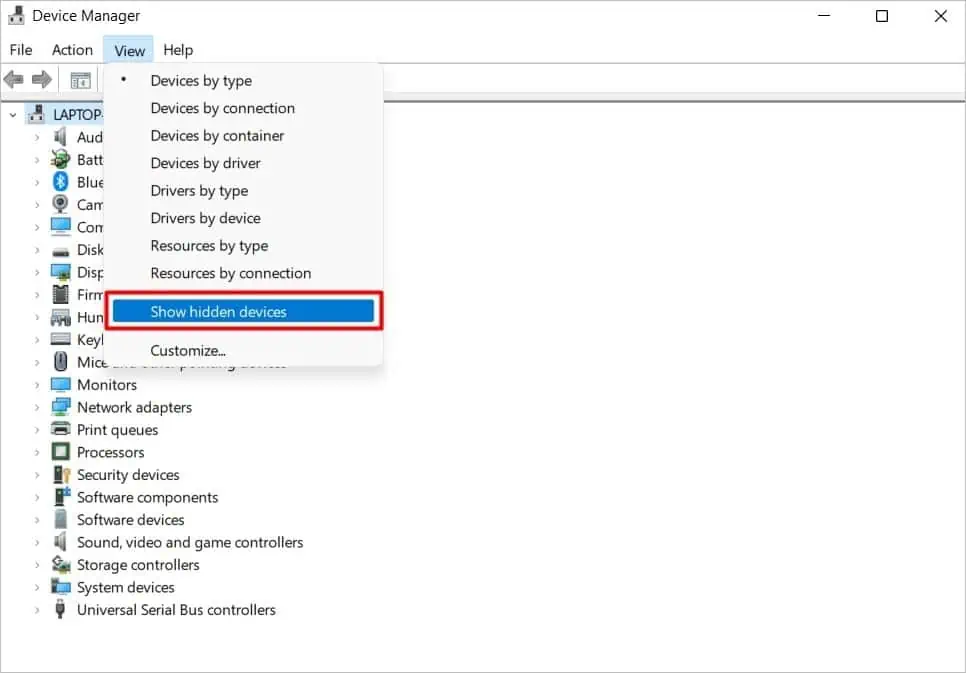
Task: Select Devices by connection view
Action: 222,108
